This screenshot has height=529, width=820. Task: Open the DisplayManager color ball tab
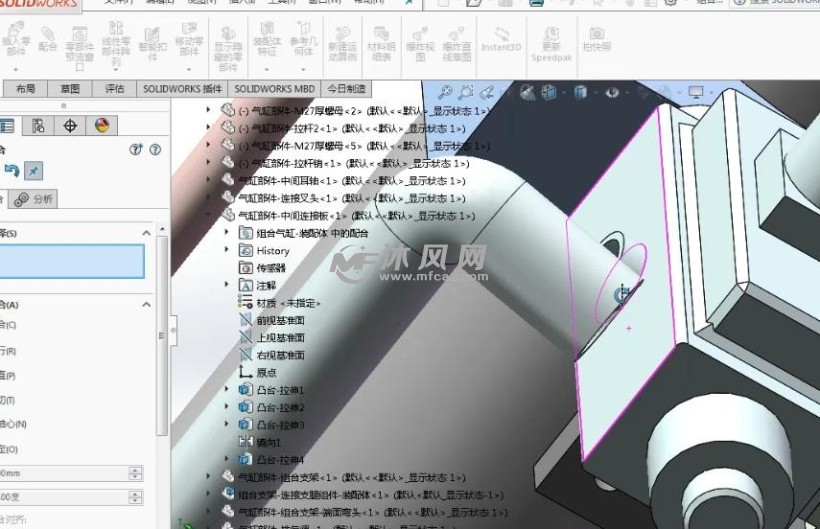point(101,125)
